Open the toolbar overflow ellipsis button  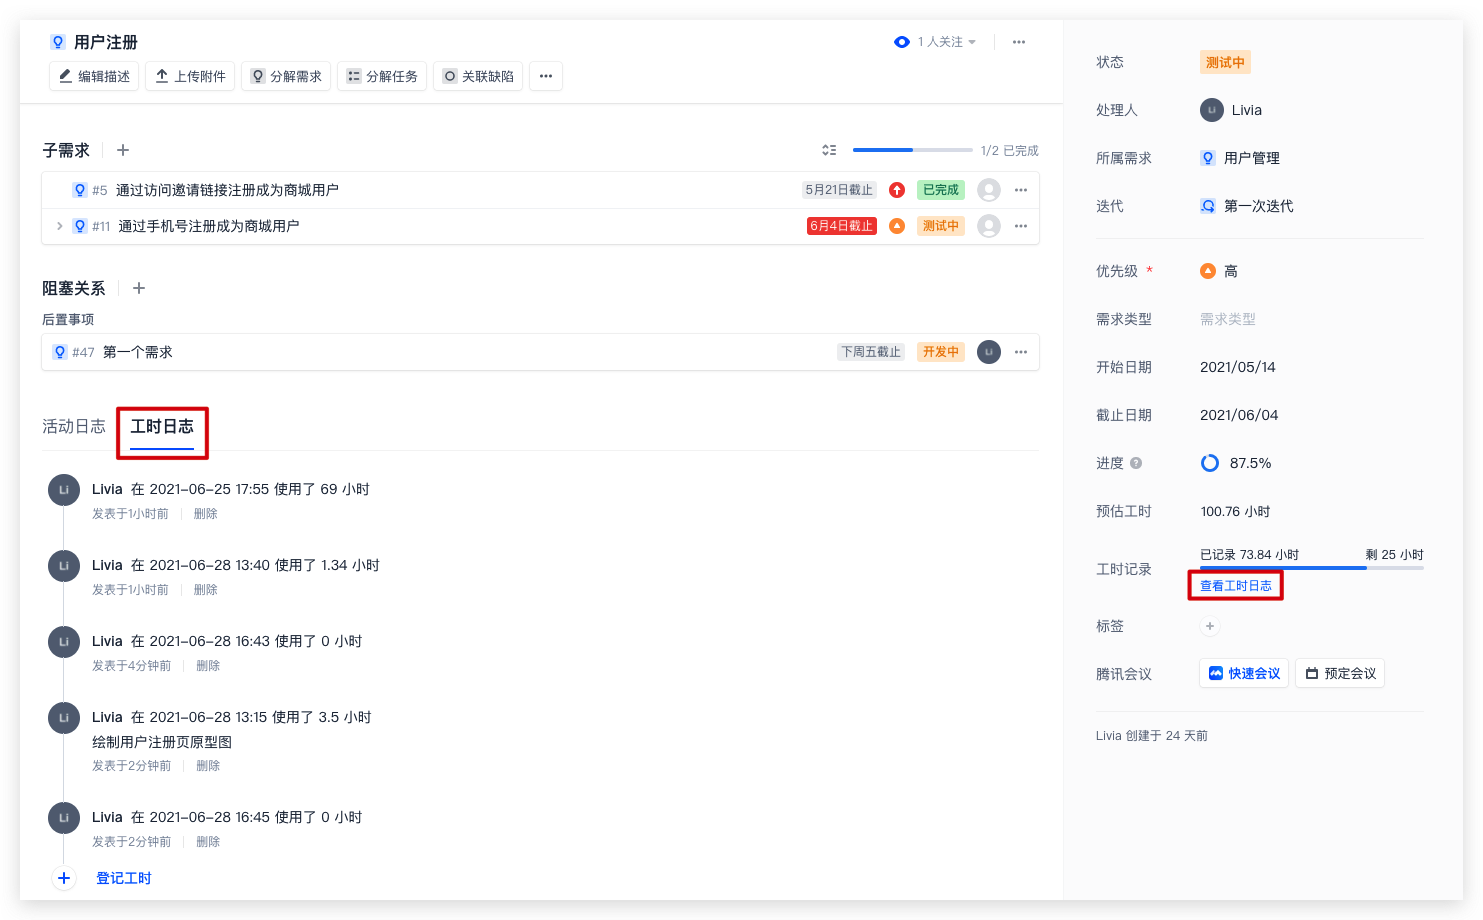point(546,76)
